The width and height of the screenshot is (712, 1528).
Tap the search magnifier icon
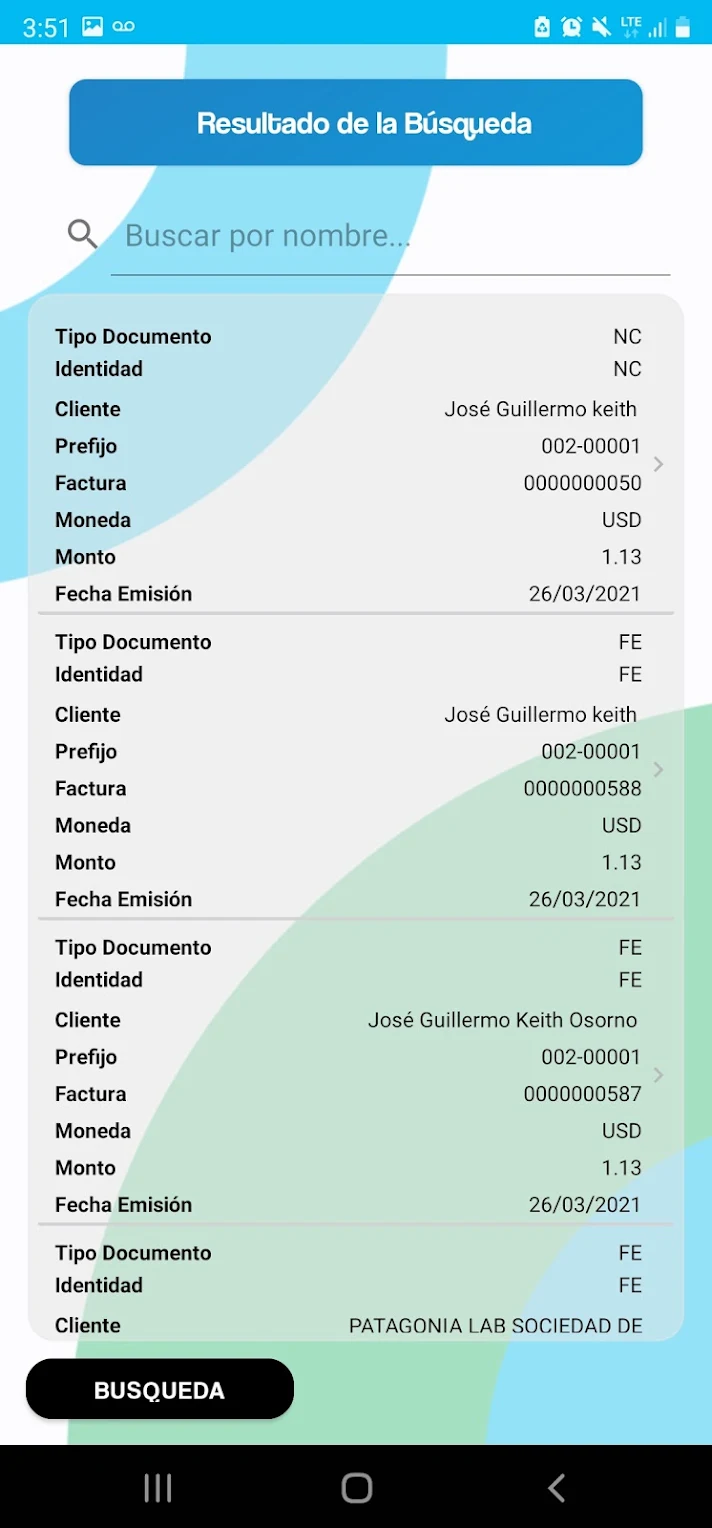click(x=82, y=234)
